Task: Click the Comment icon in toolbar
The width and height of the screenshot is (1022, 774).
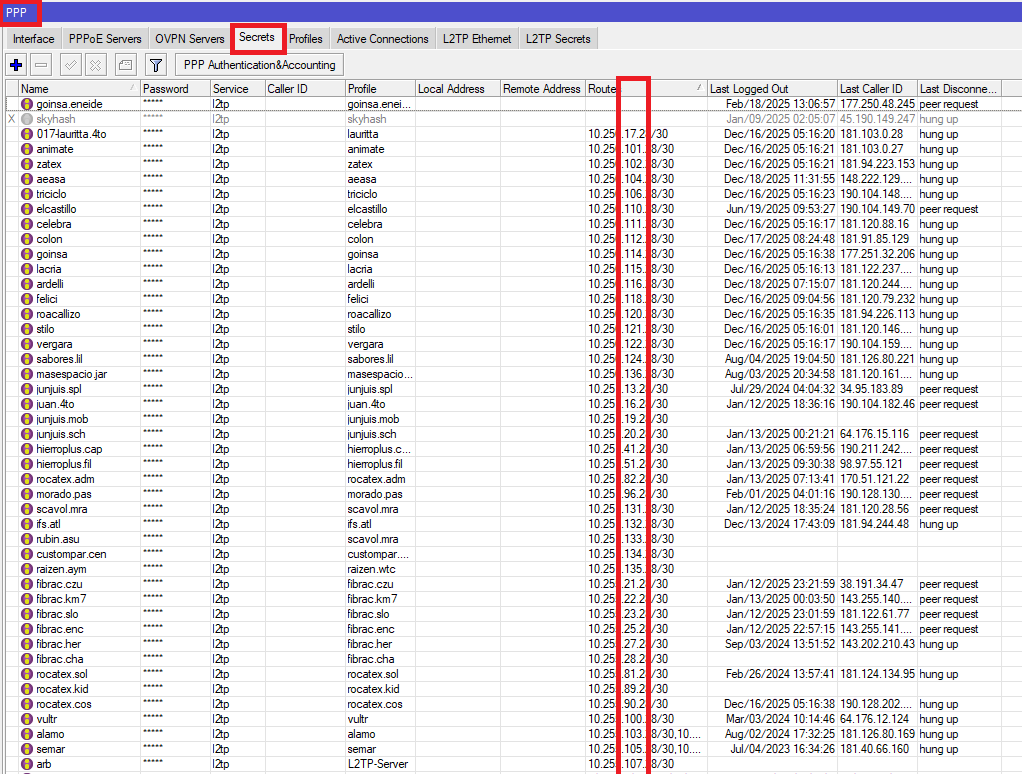Action: click(x=125, y=65)
